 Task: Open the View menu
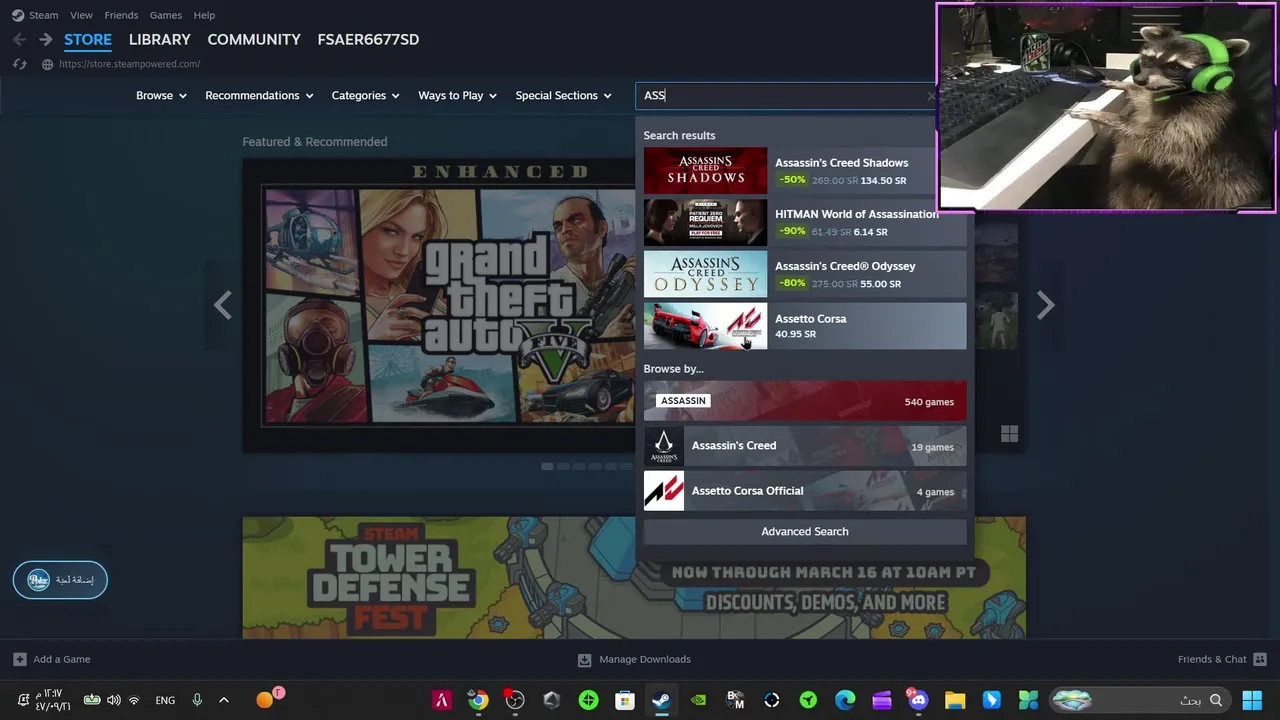pyautogui.click(x=82, y=15)
